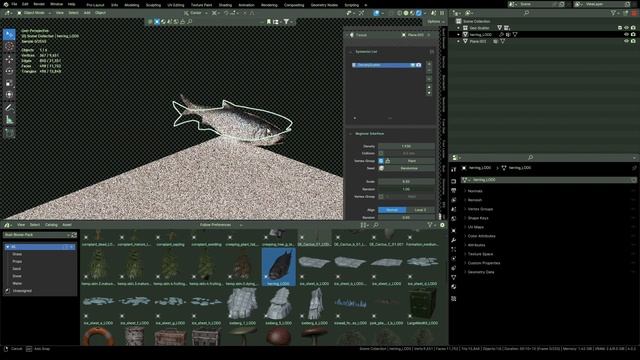The height and width of the screenshot is (360, 640).
Task: Click the bottom Random 0.00 slider
Action: (406, 218)
